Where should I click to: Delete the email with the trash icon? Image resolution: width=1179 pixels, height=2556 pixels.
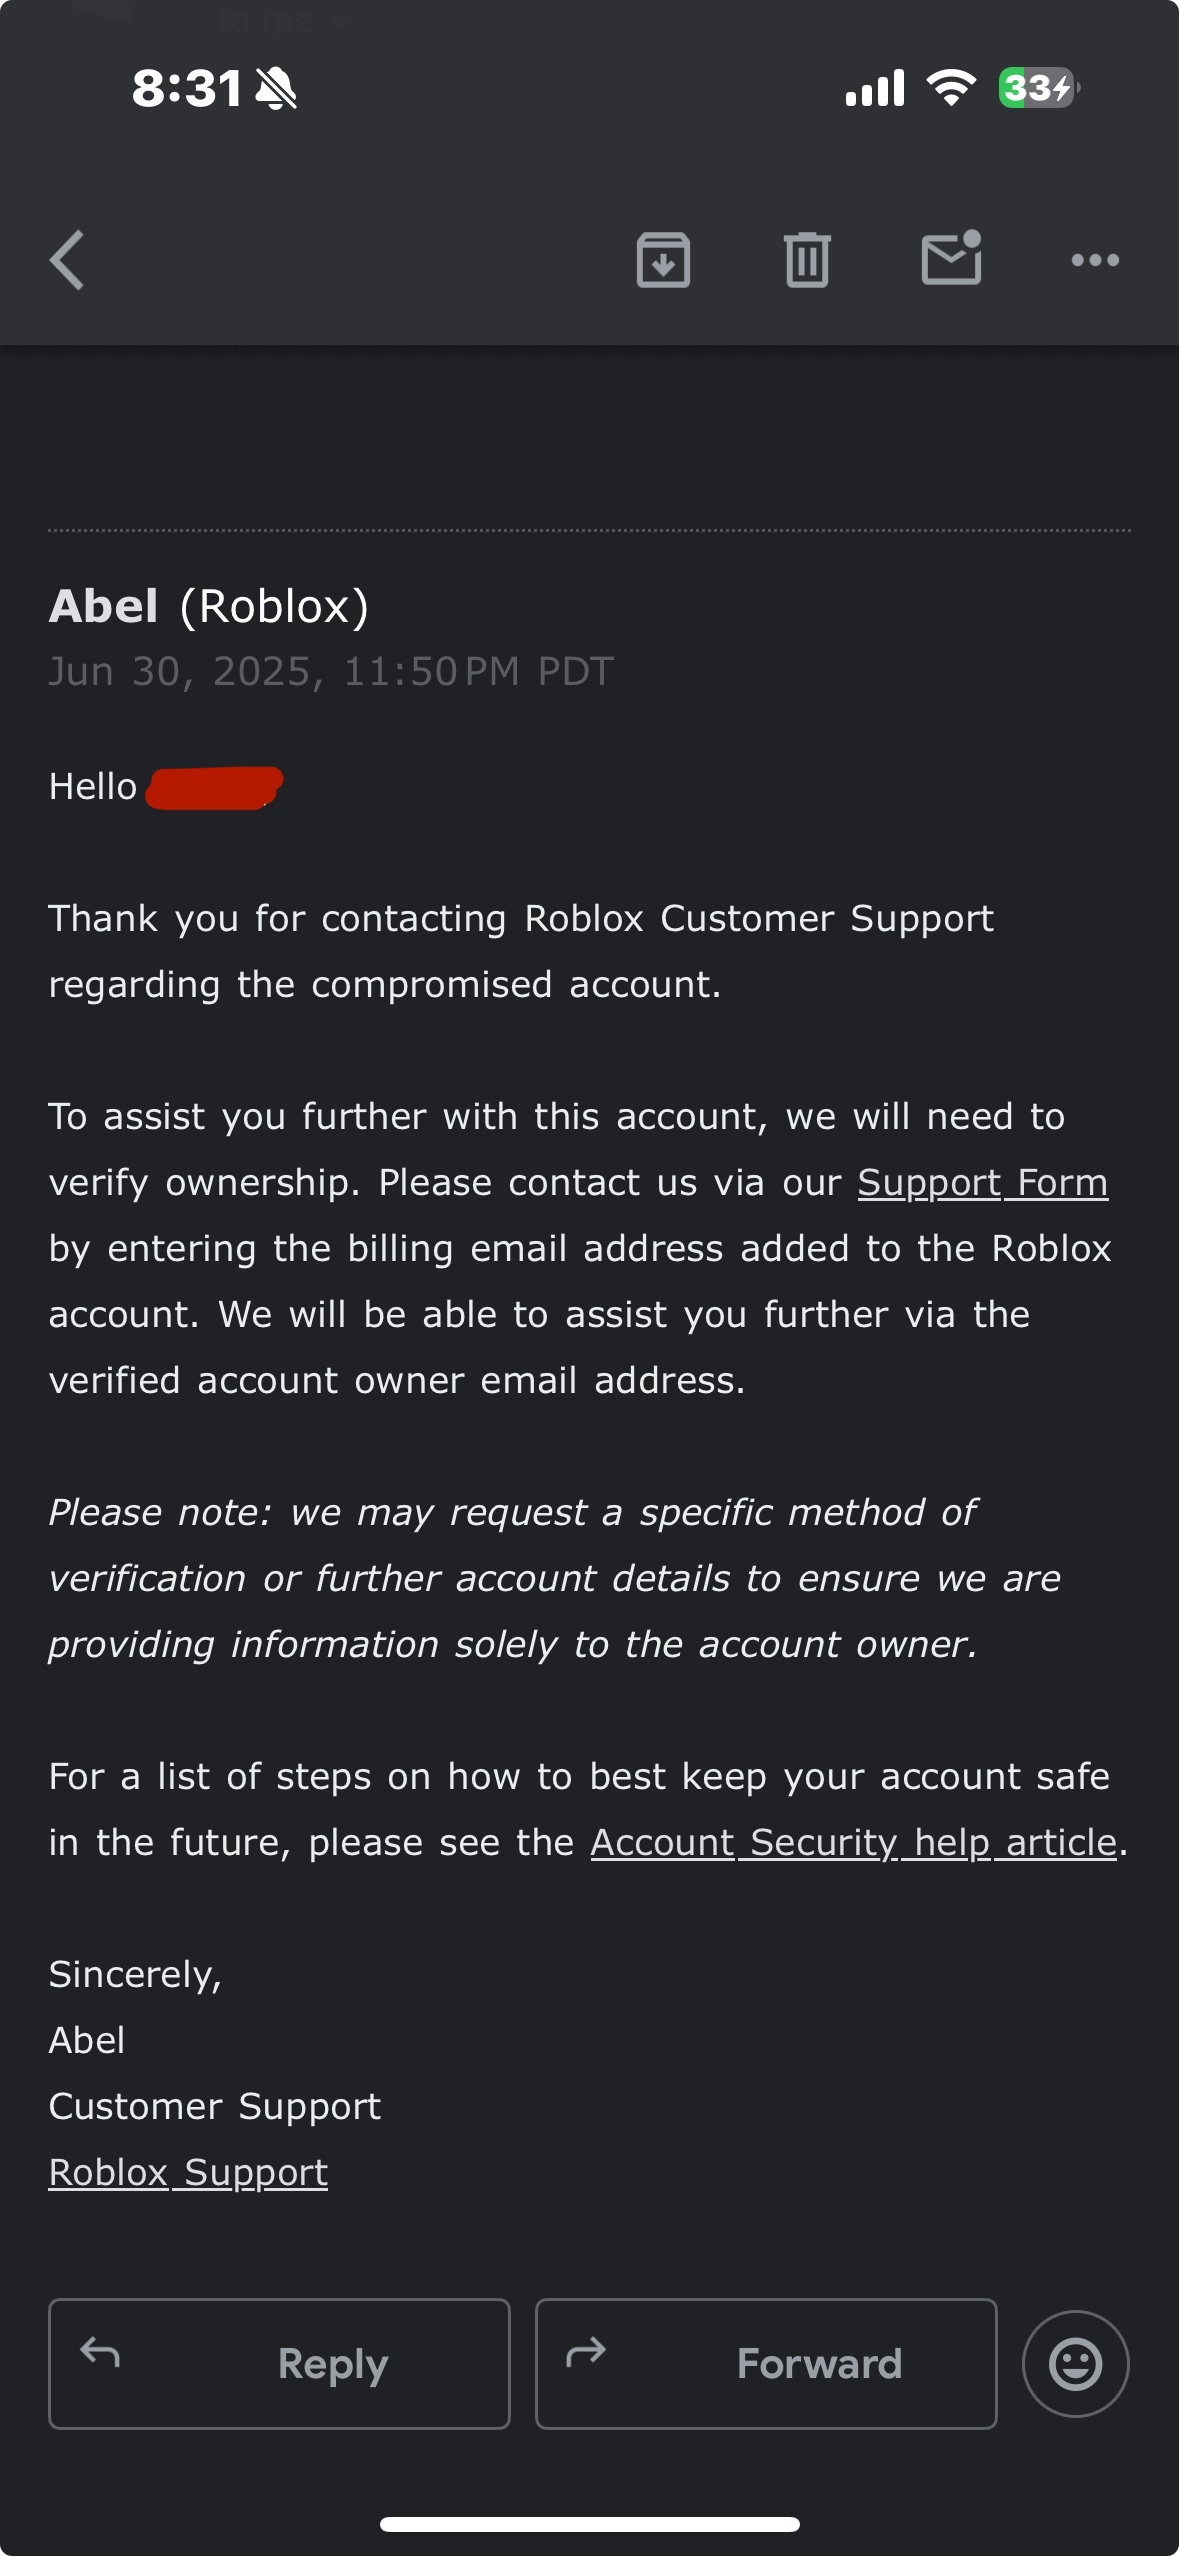807,260
